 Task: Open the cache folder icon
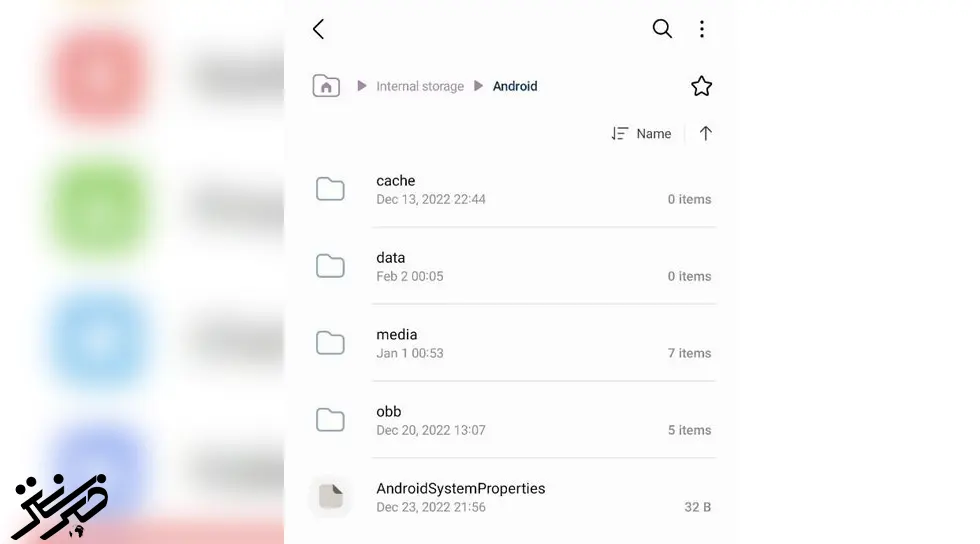click(330, 189)
